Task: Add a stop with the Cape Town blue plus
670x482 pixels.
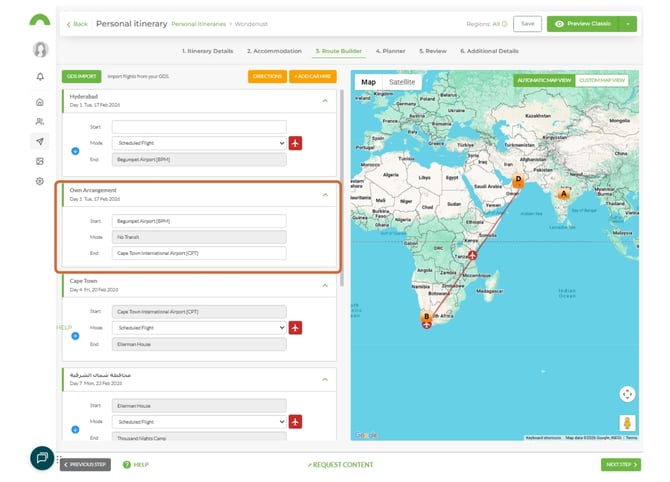Action: [75, 336]
